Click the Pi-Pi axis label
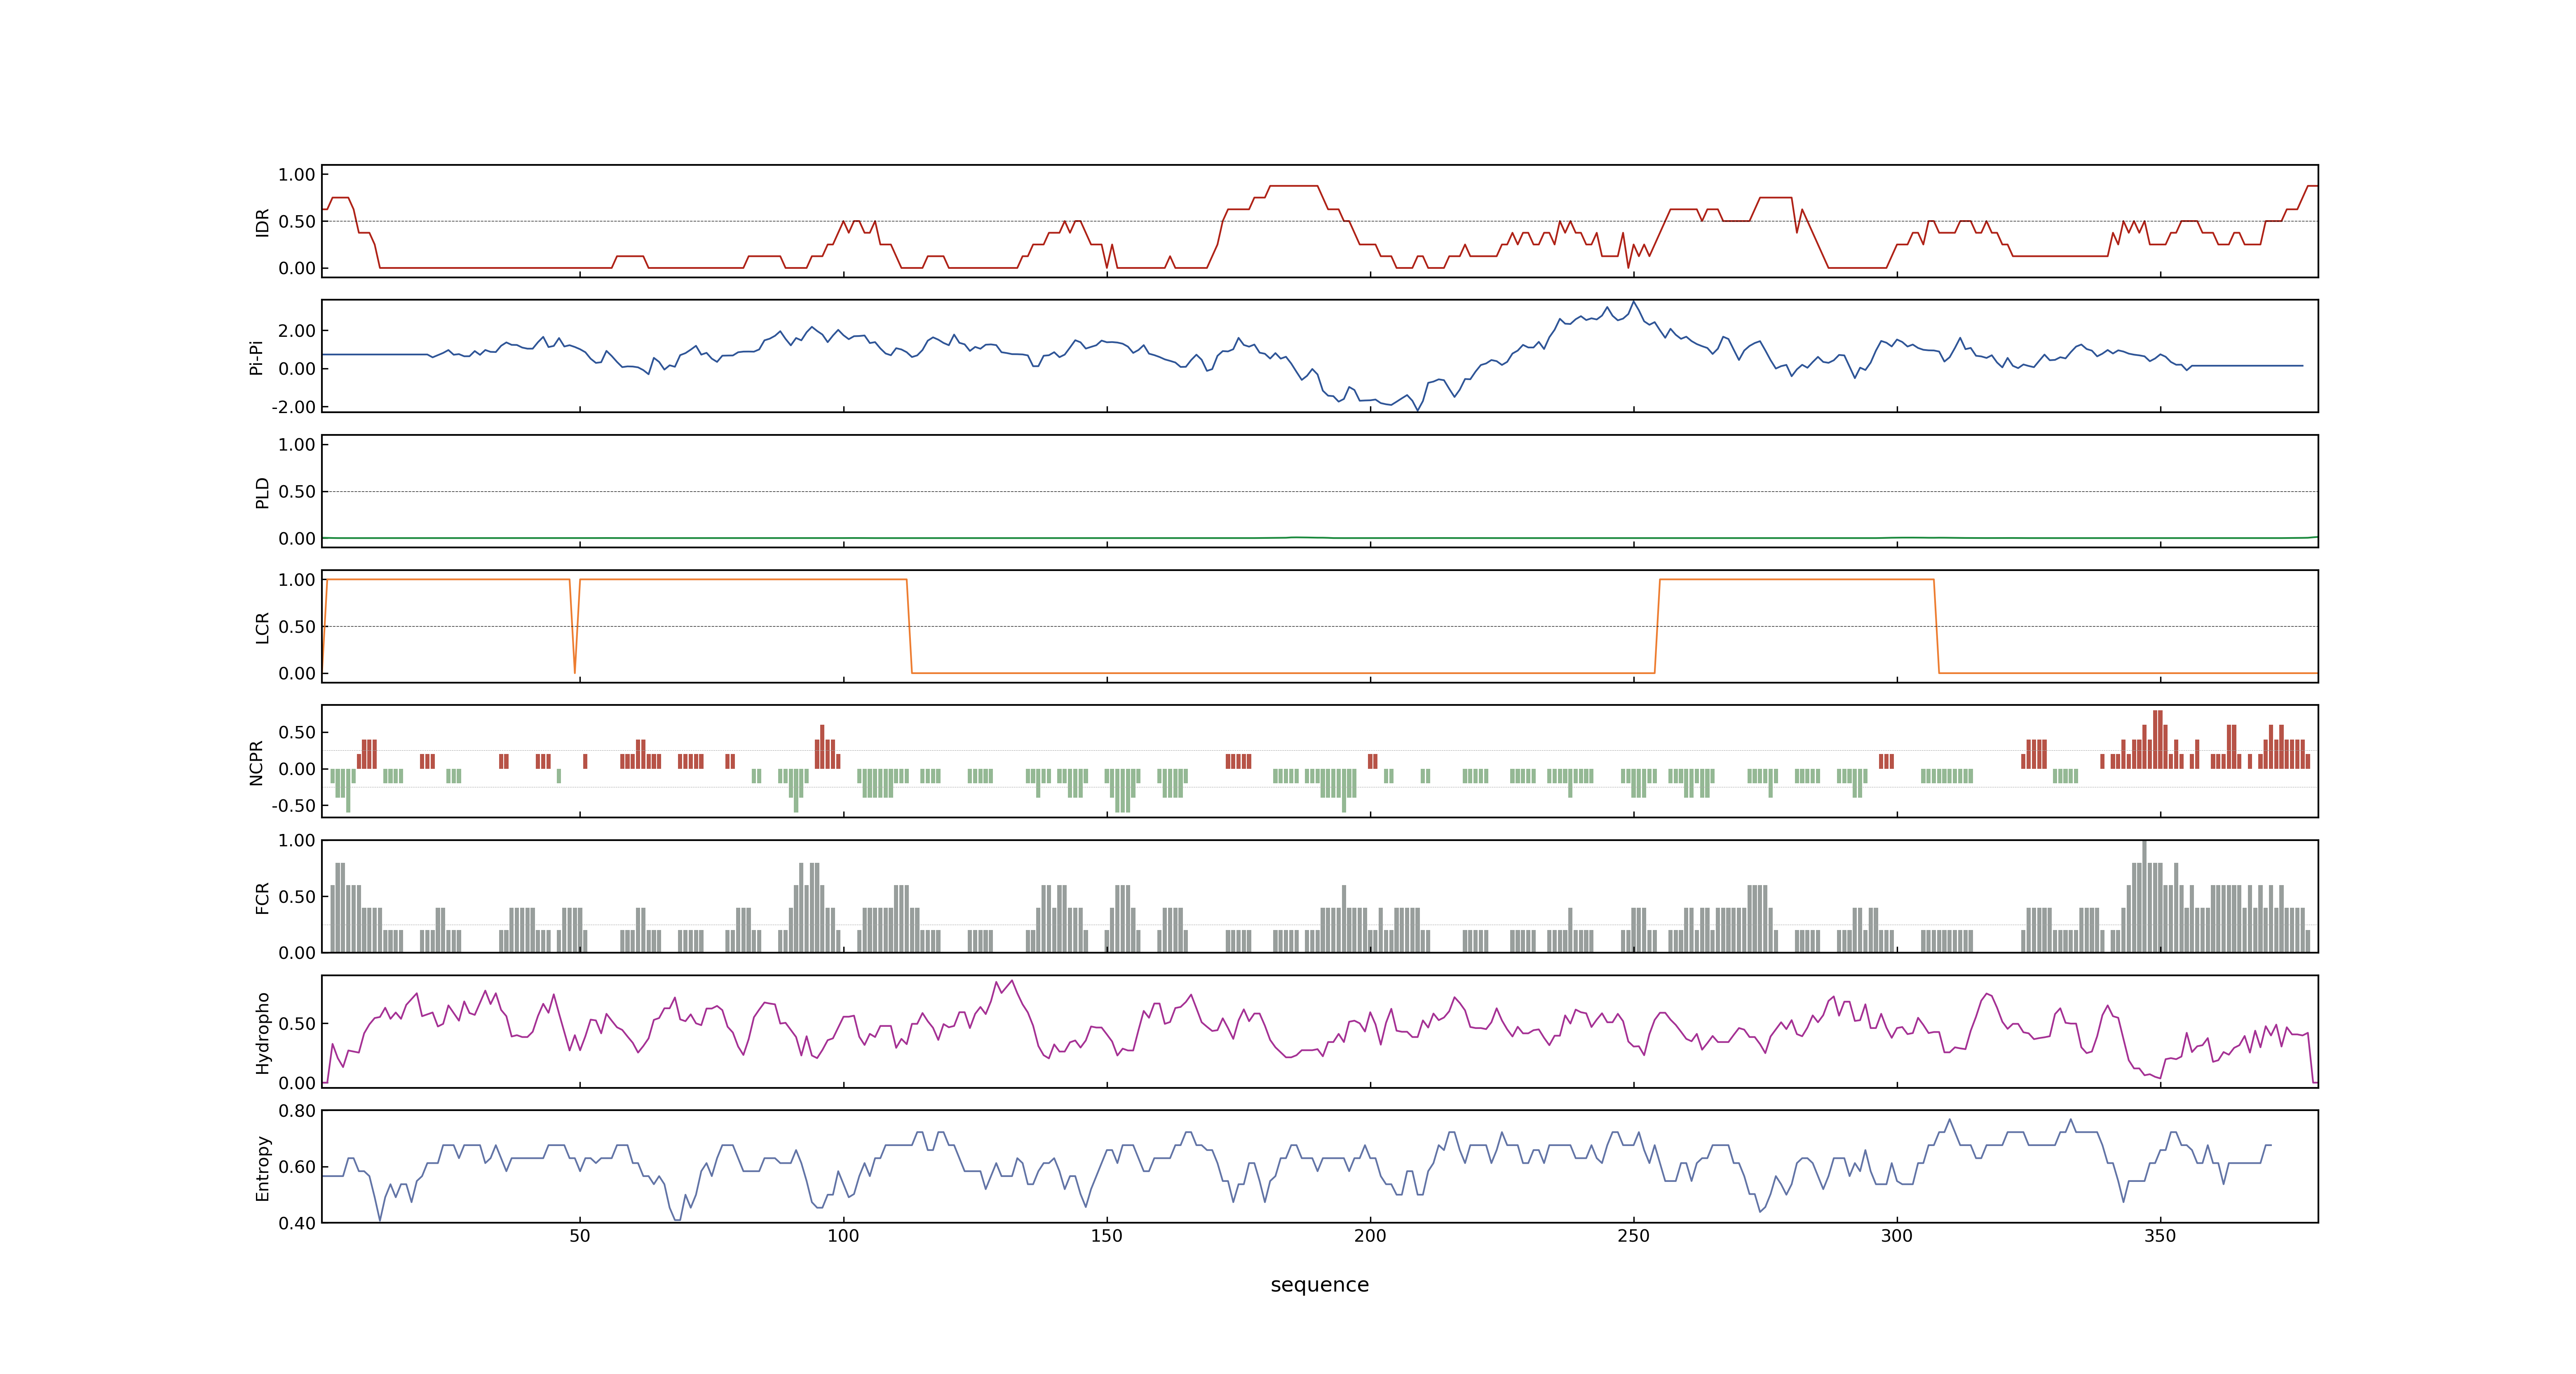 click(256, 357)
